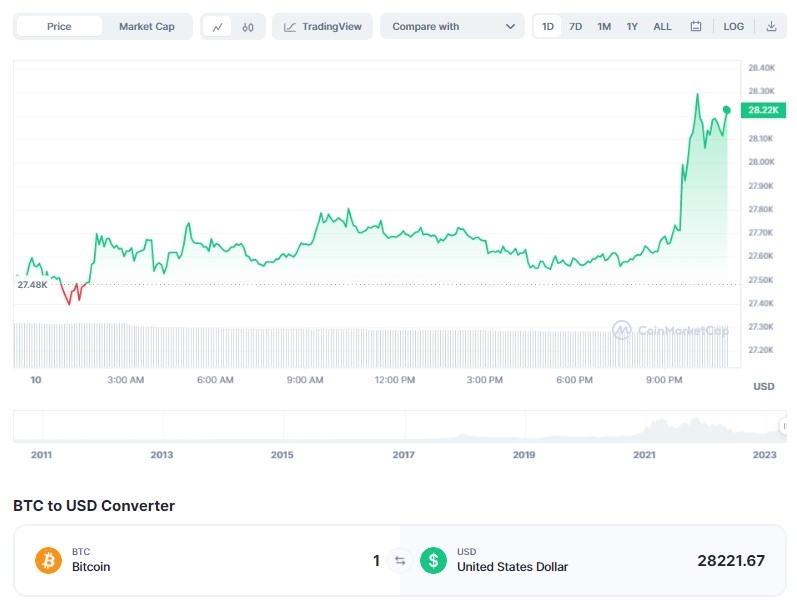Select the 1M time range
Image resolution: width=797 pixels, height=606 pixels.
(x=604, y=26)
